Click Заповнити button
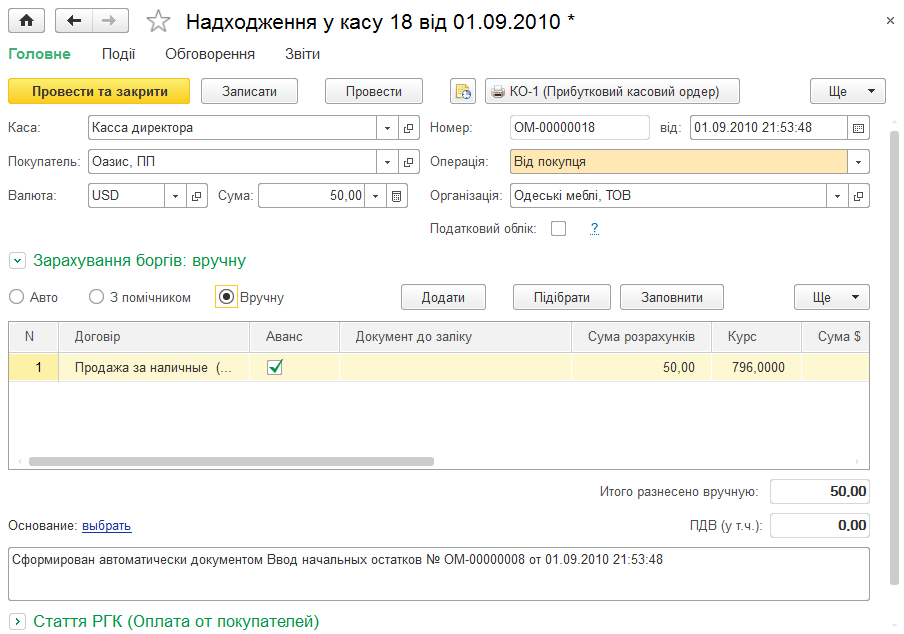Viewport: 904px width, 634px height. (x=672, y=297)
